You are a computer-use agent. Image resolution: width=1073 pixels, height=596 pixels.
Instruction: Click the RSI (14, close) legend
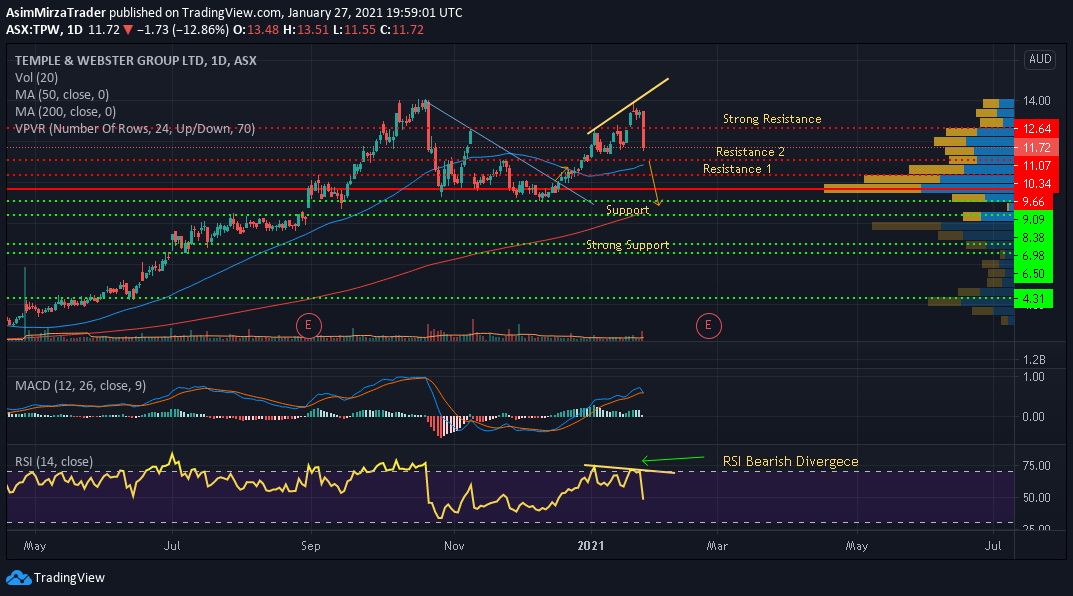53,462
